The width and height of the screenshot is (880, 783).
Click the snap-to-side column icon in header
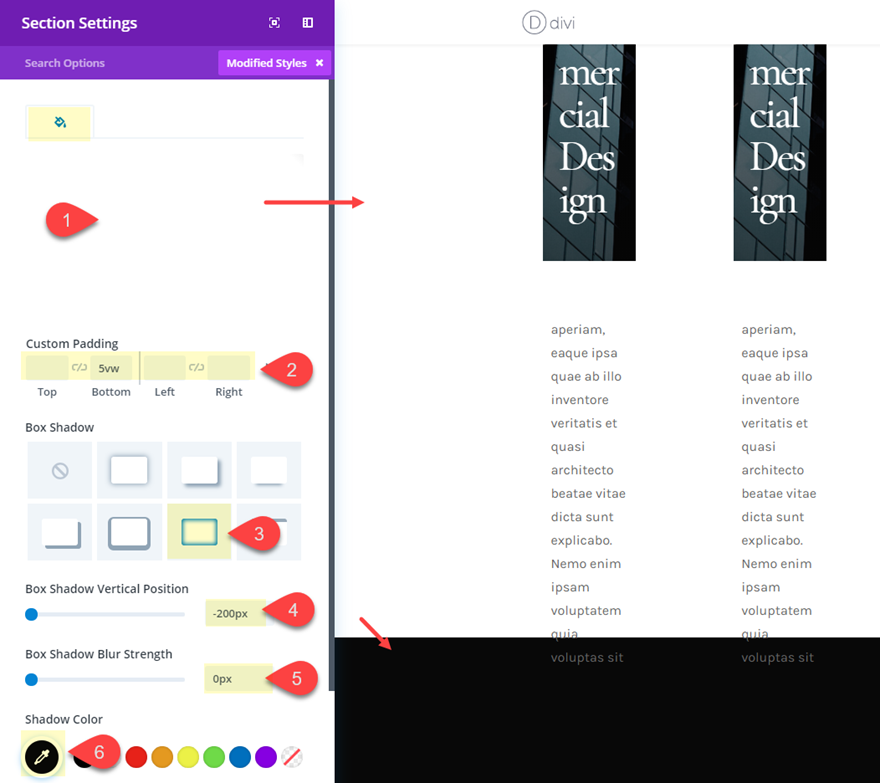coord(308,23)
